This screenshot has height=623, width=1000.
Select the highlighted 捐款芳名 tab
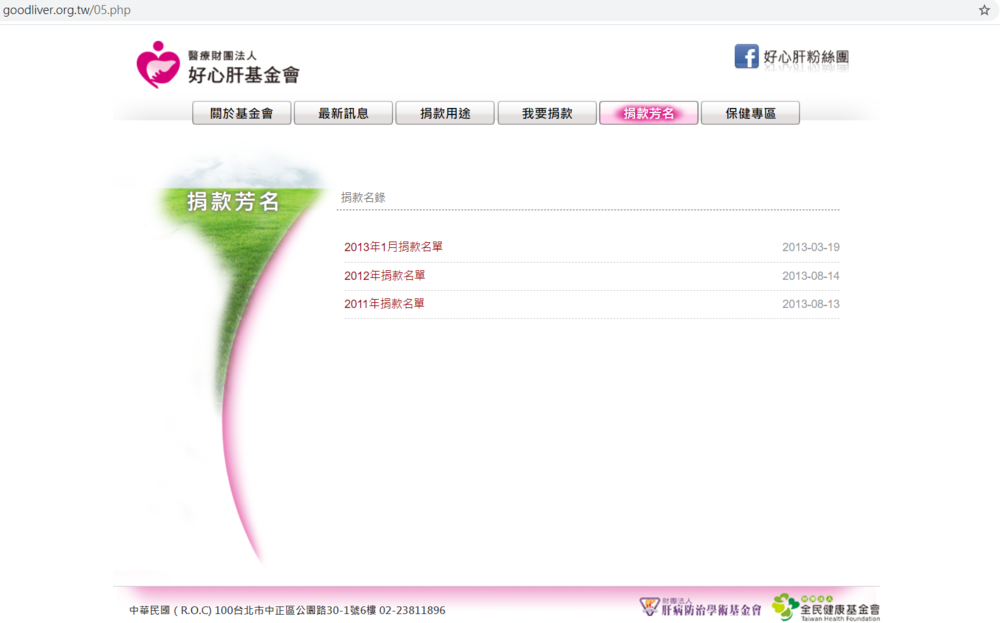(648, 113)
